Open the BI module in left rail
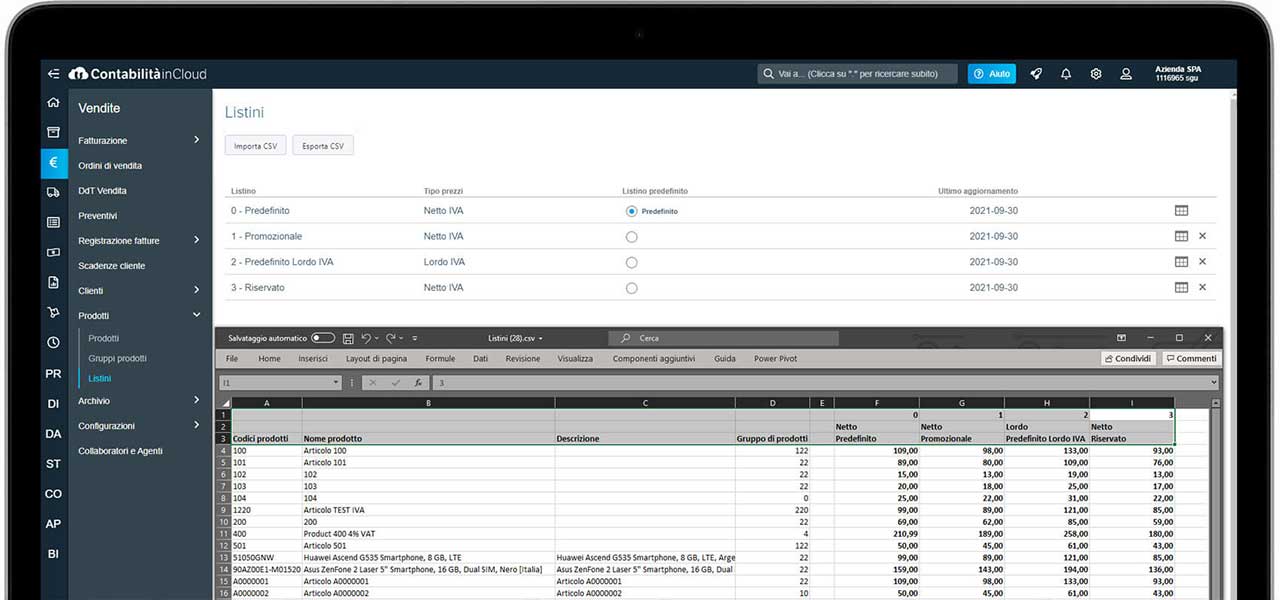This screenshot has width=1280, height=600. pyautogui.click(x=53, y=554)
